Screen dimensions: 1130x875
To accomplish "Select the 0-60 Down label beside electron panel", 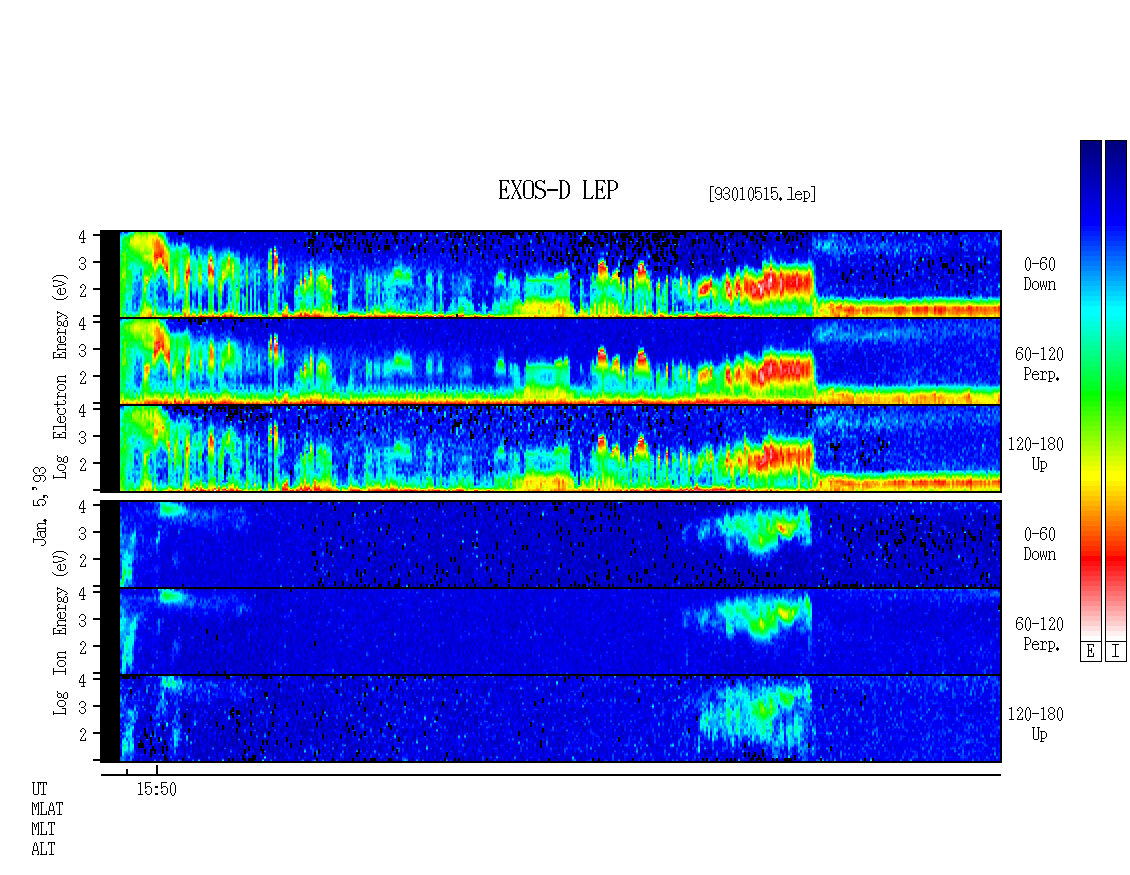I will pos(1039,275).
